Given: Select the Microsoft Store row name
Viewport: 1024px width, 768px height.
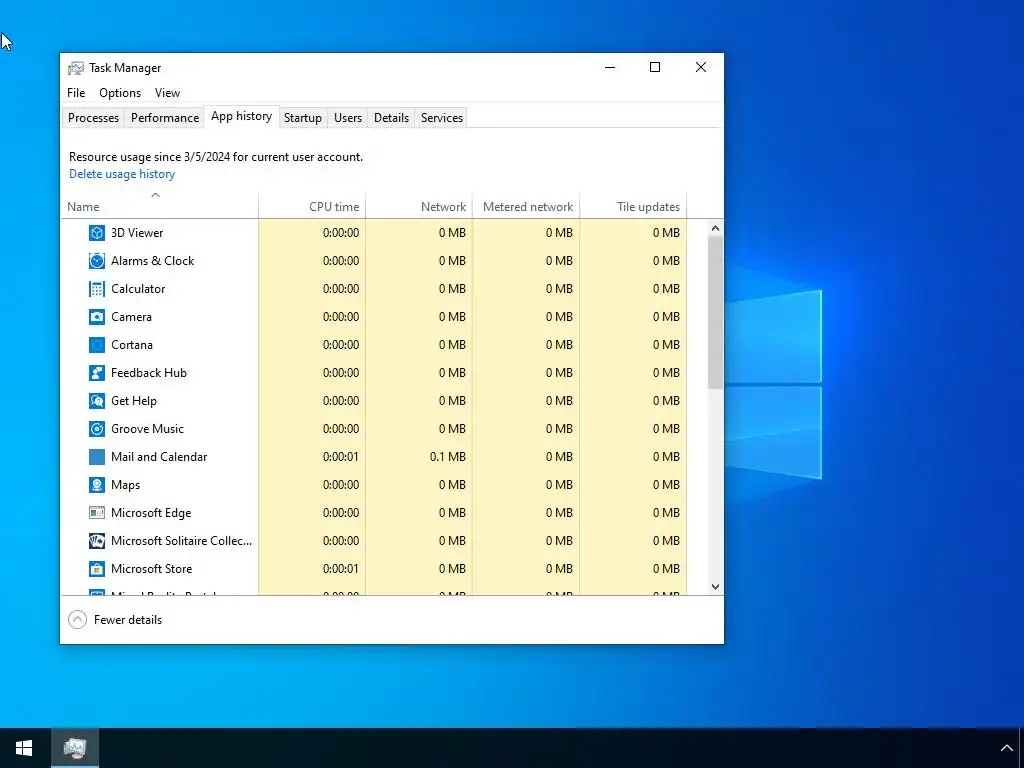Looking at the screenshot, I should [152, 569].
